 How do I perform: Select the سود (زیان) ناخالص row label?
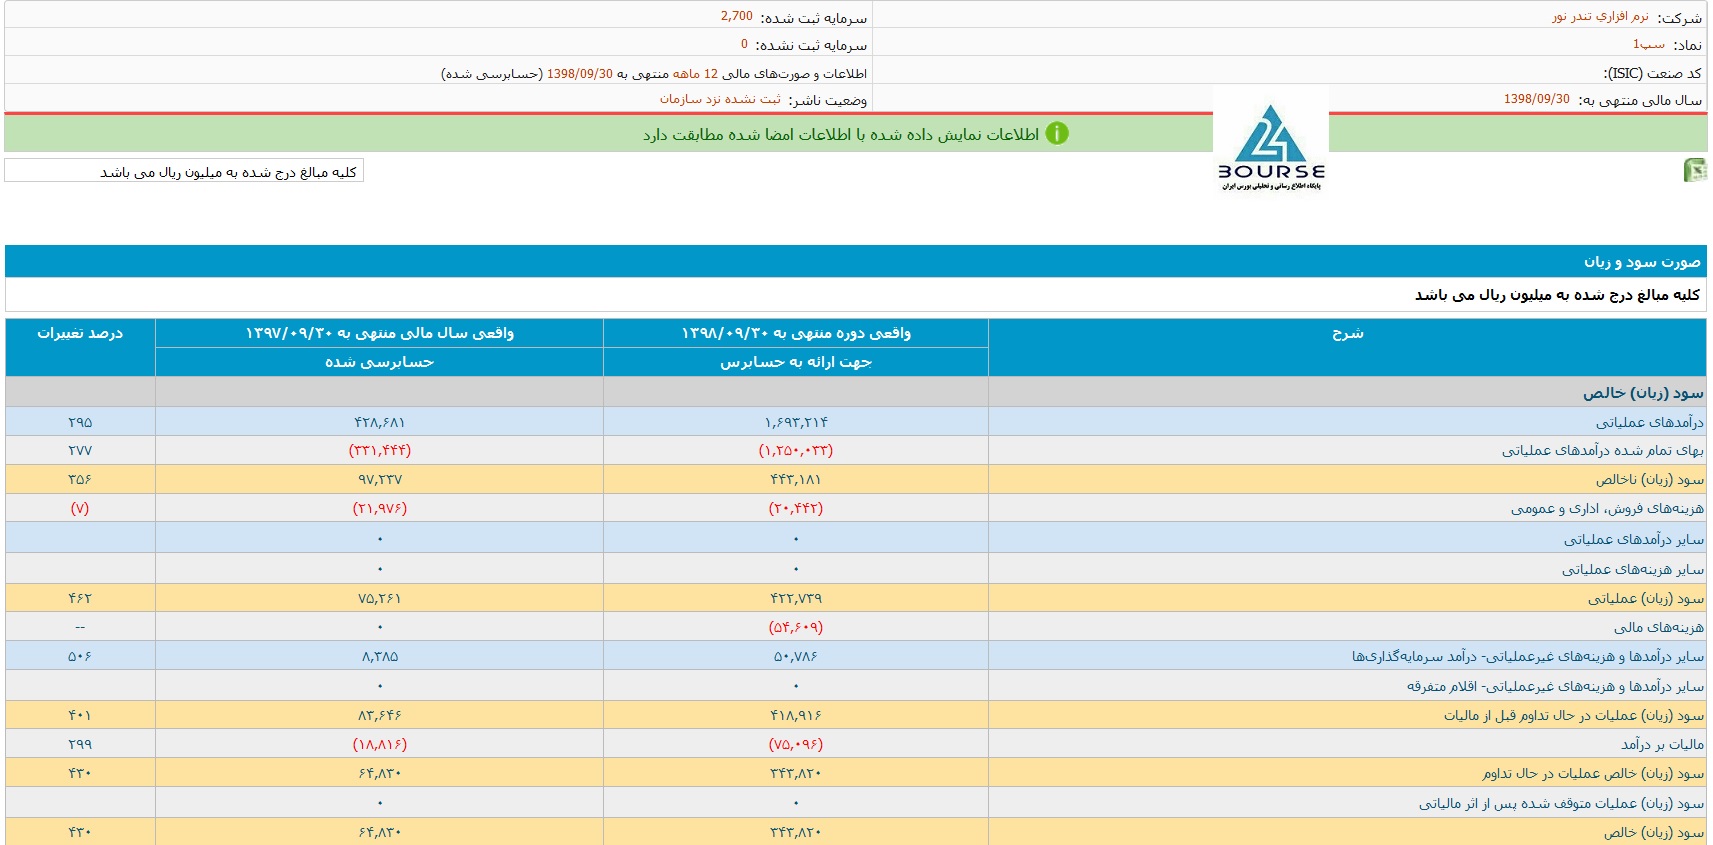(1649, 480)
